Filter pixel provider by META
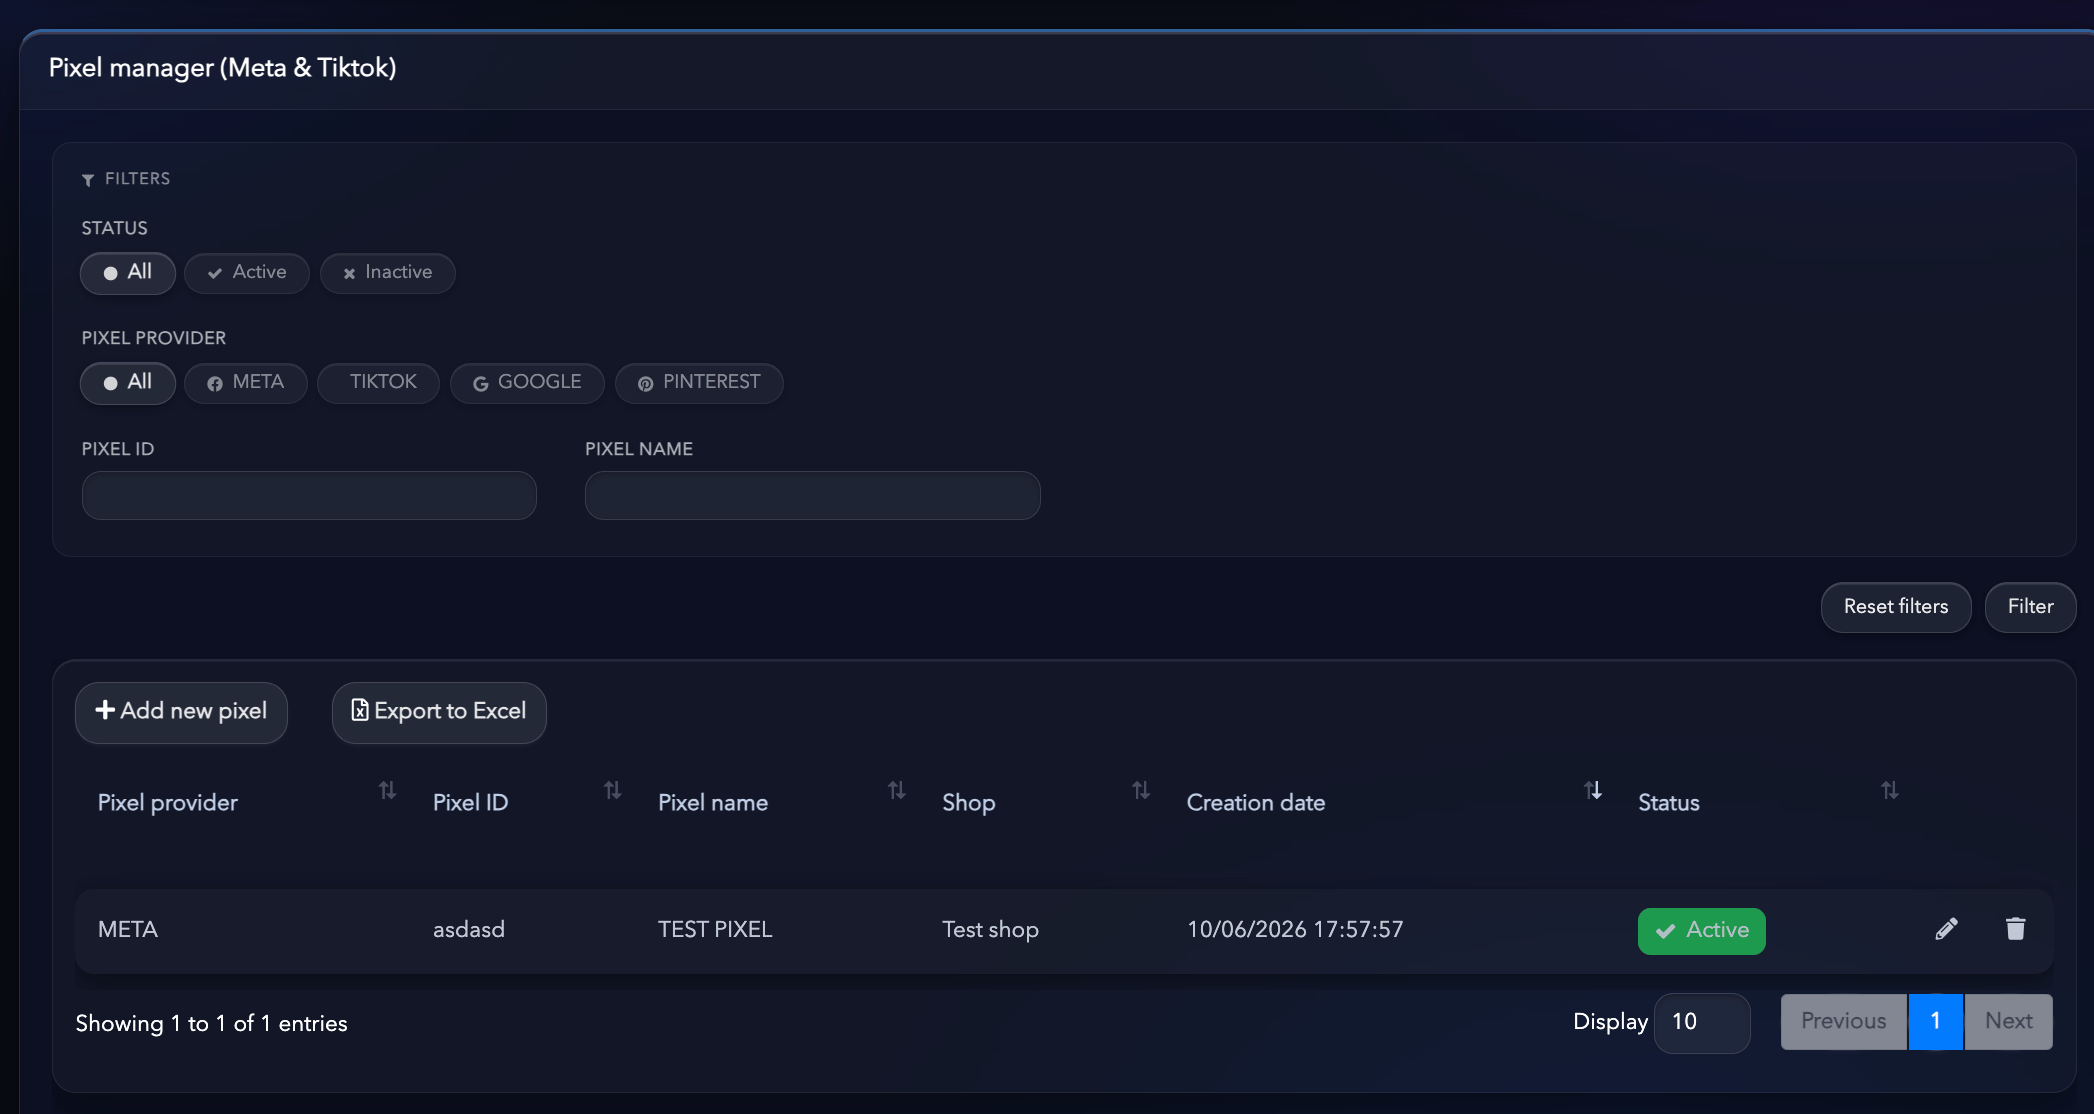 pyautogui.click(x=246, y=383)
